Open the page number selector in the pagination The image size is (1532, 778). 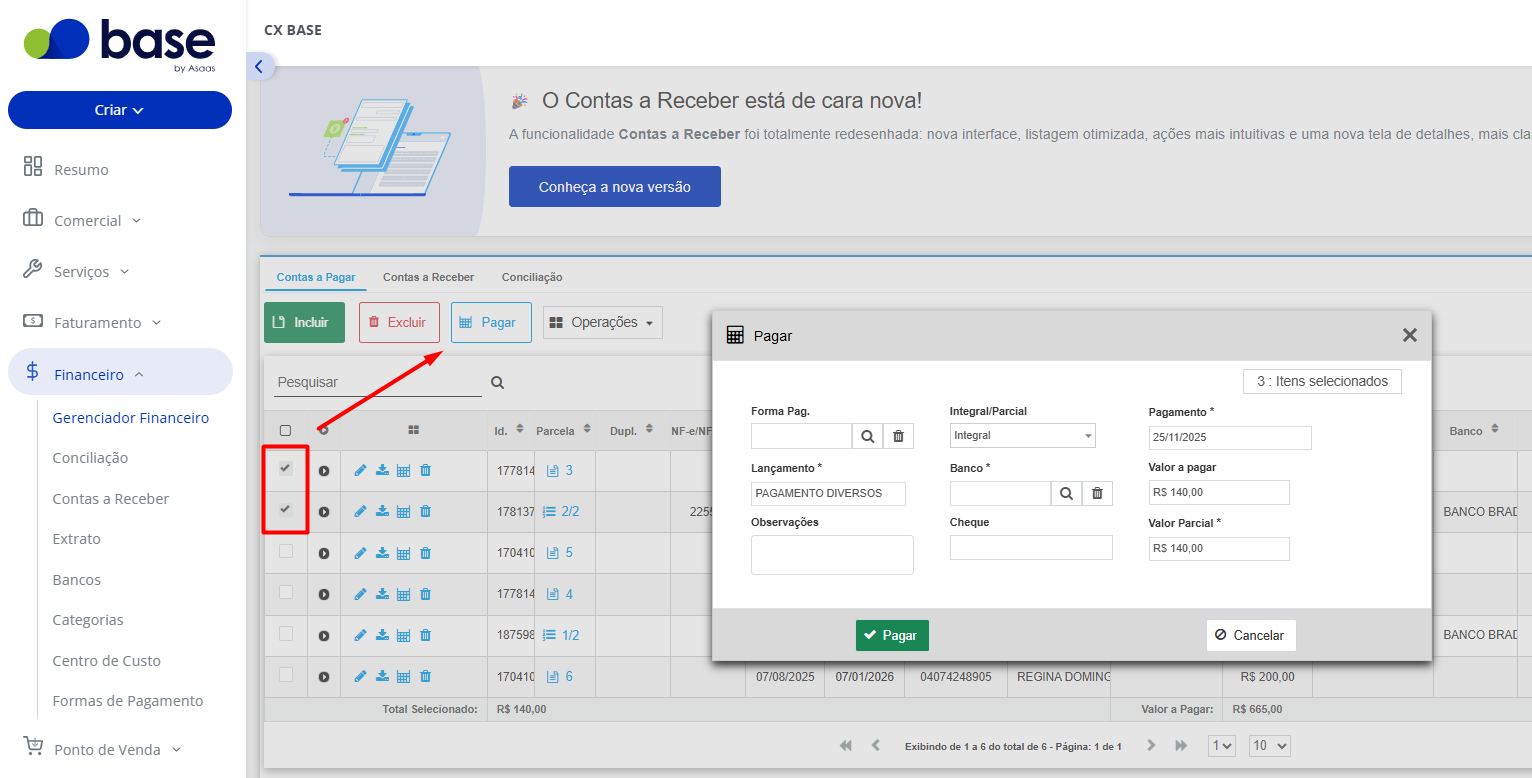coord(1222,746)
